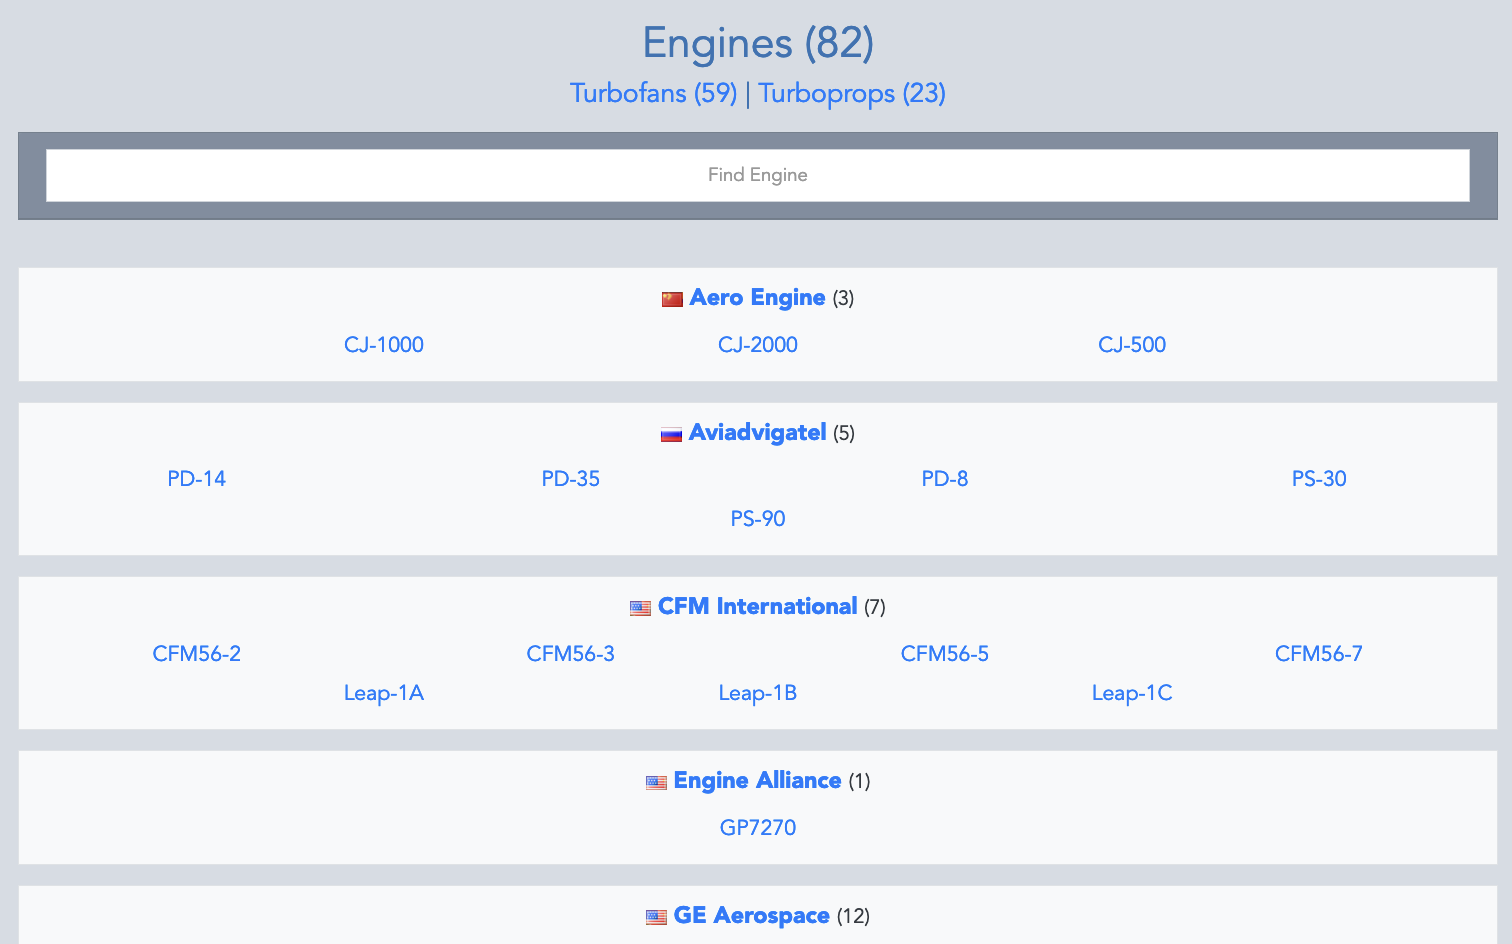1512x944 pixels.
Task: Select the CJ-1000 engine
Action: [x=384, y=344]
